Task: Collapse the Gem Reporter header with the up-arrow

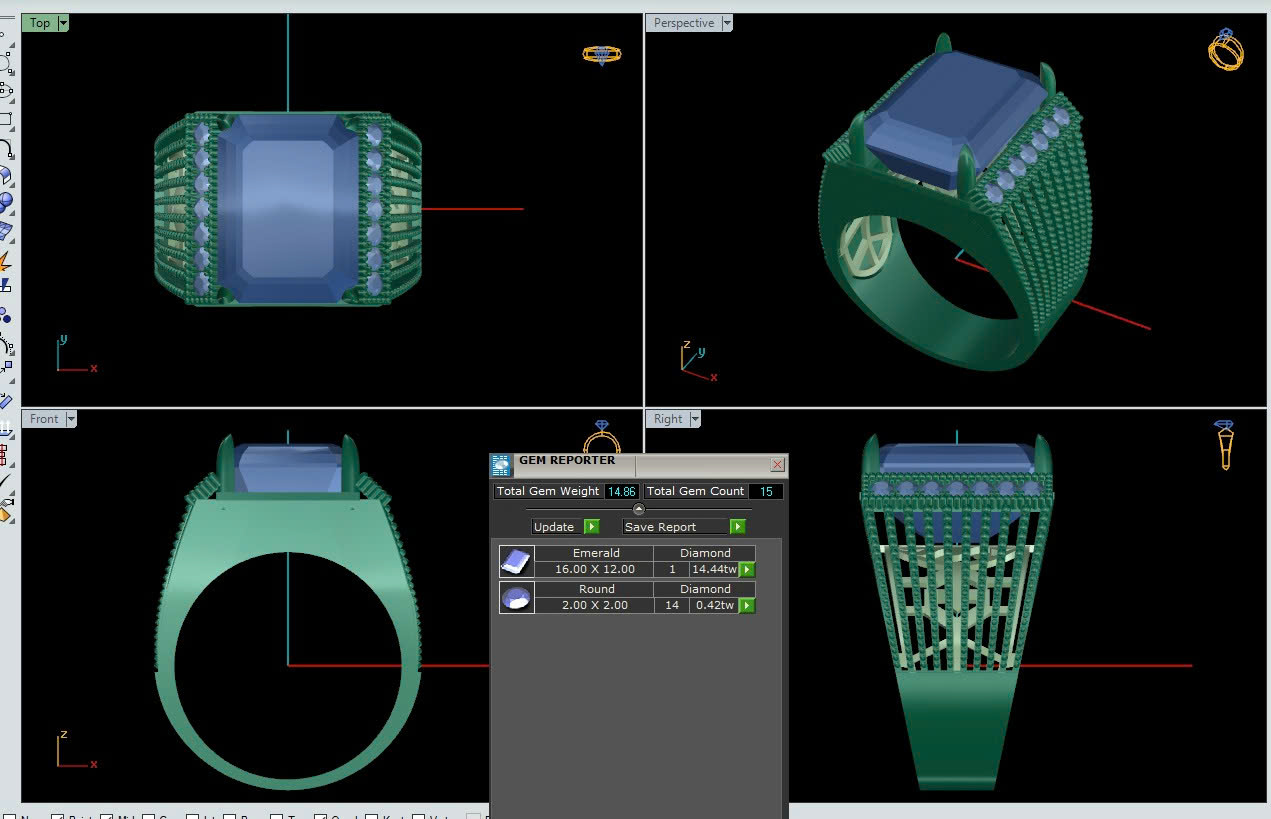Action: [639, 510]
